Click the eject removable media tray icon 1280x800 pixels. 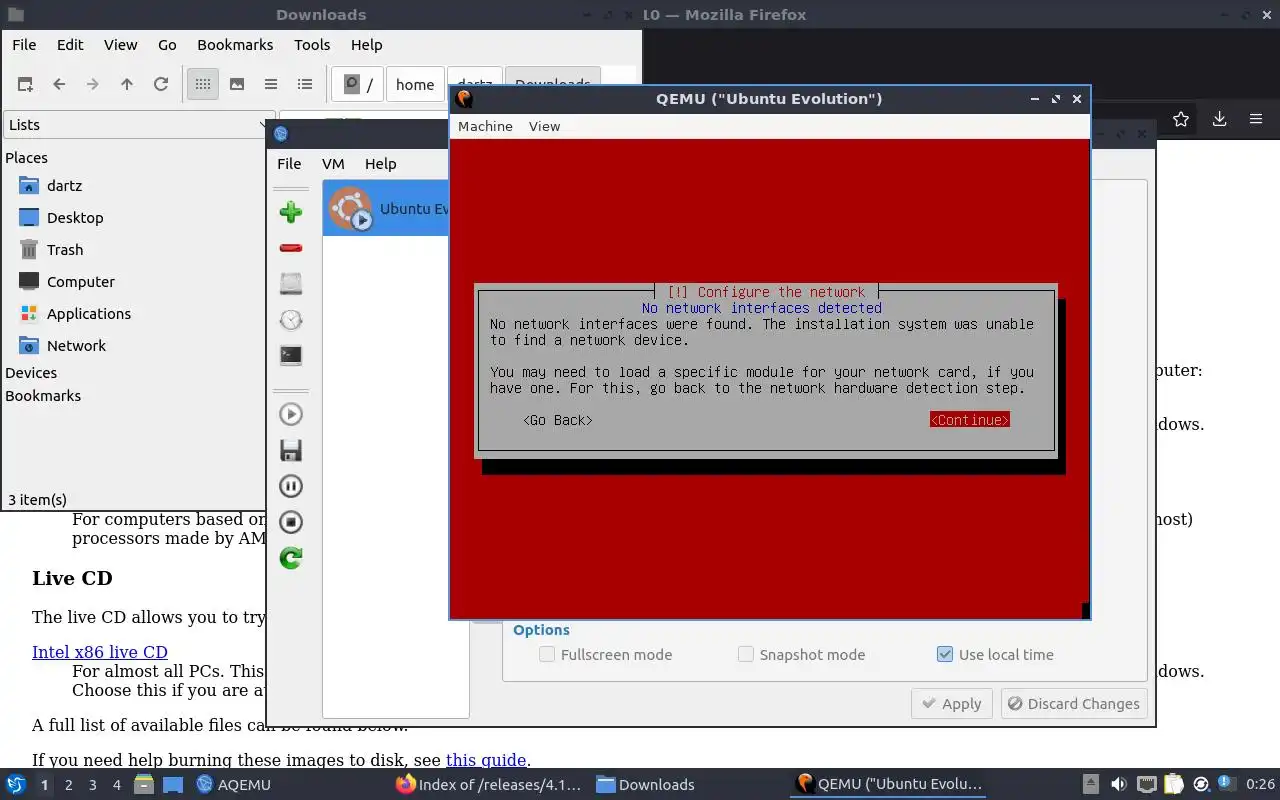pos(1091,785)
